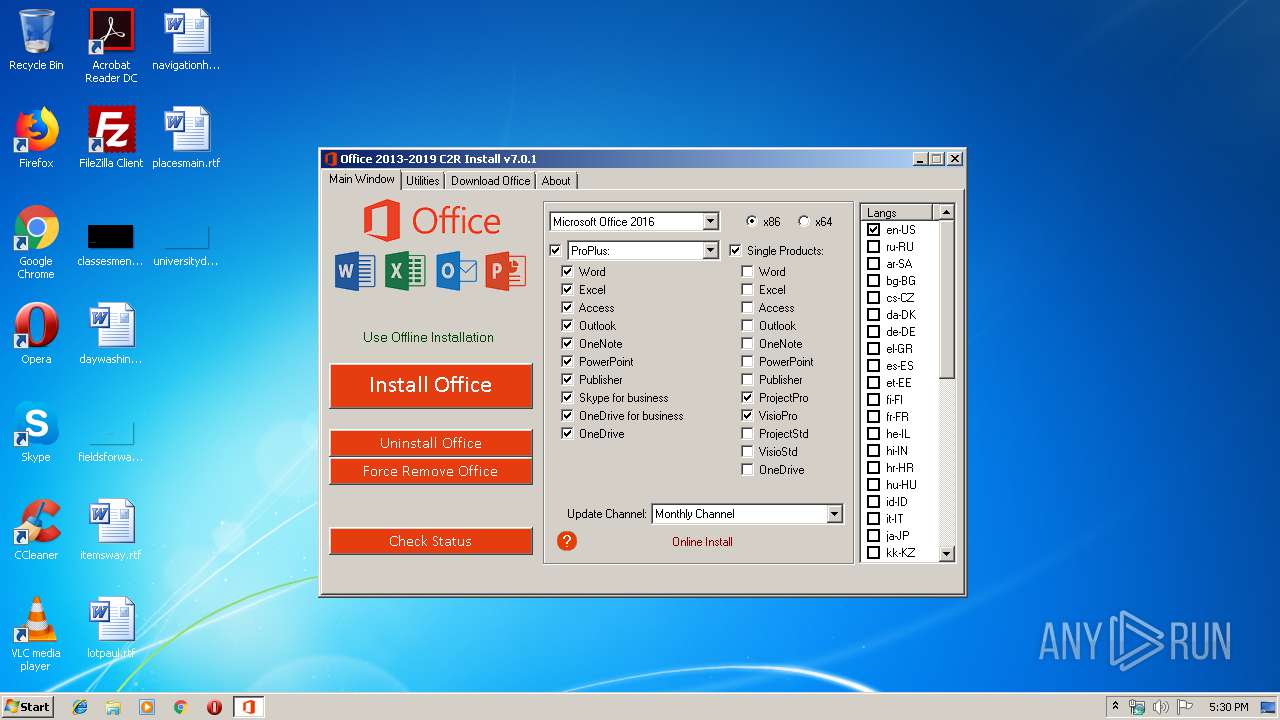Launch Google Chrome desktop shortcut
The image size is (1280, 720).
coord(36,242)
